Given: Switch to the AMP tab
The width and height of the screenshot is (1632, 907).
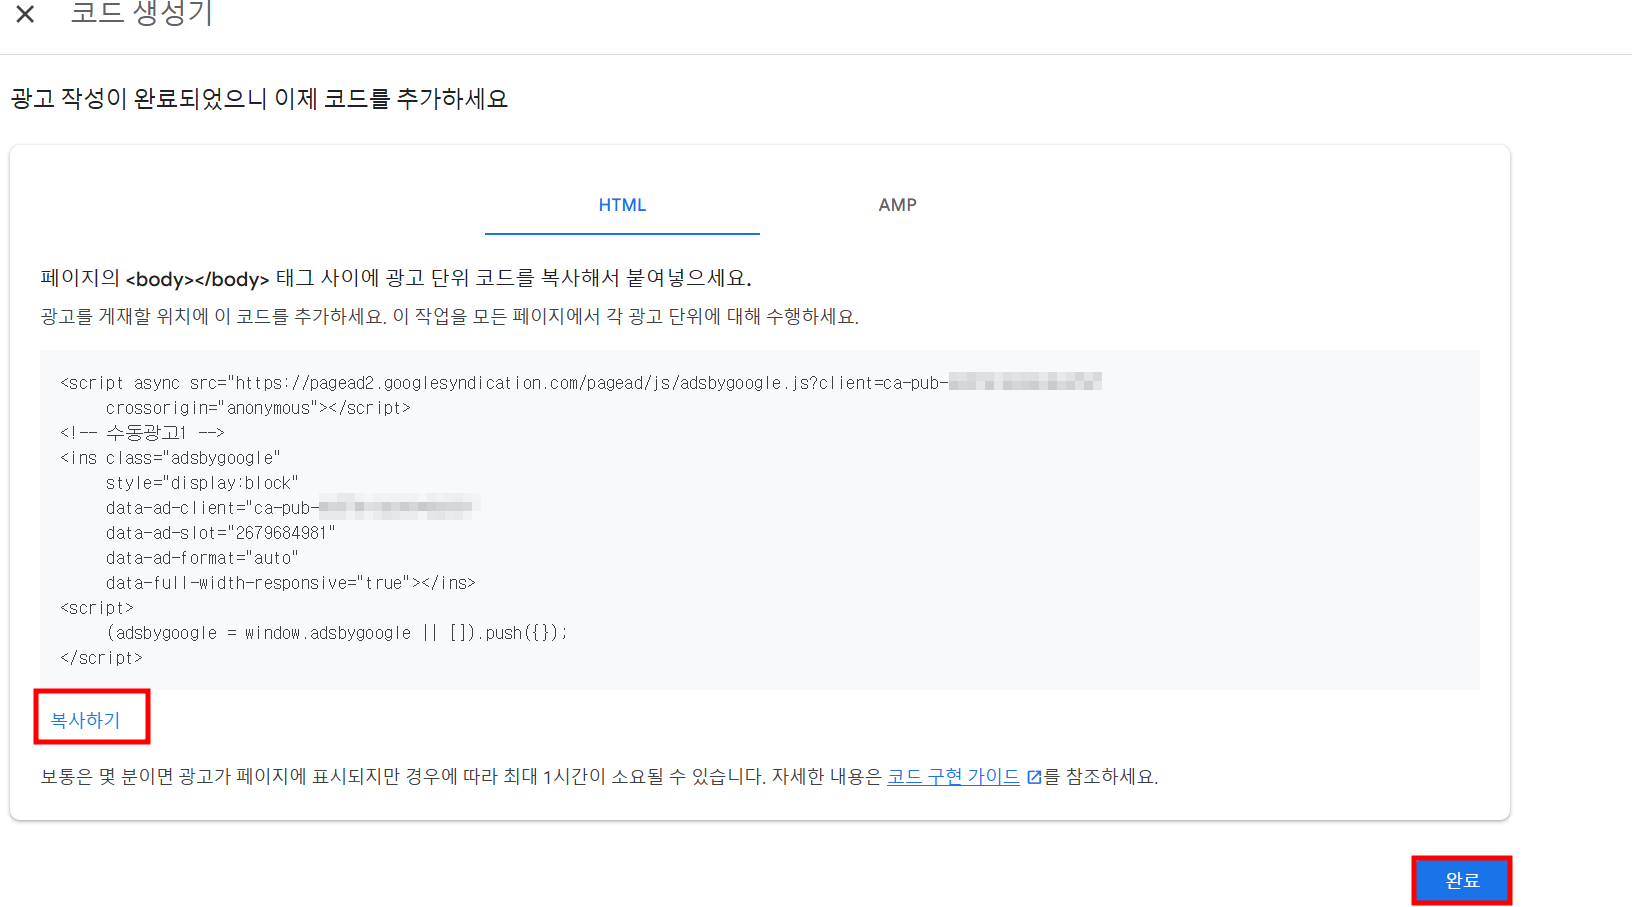Looking at the screenshot, I should pos(897,205).
